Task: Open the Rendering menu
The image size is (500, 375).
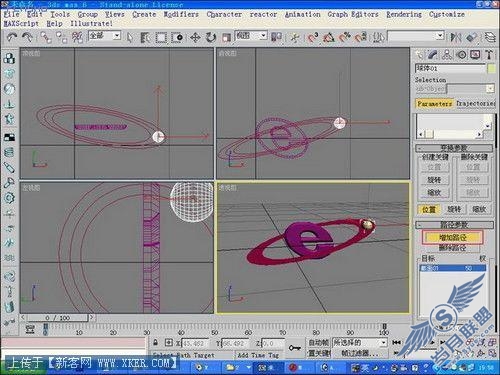Action: click(404, 14)
